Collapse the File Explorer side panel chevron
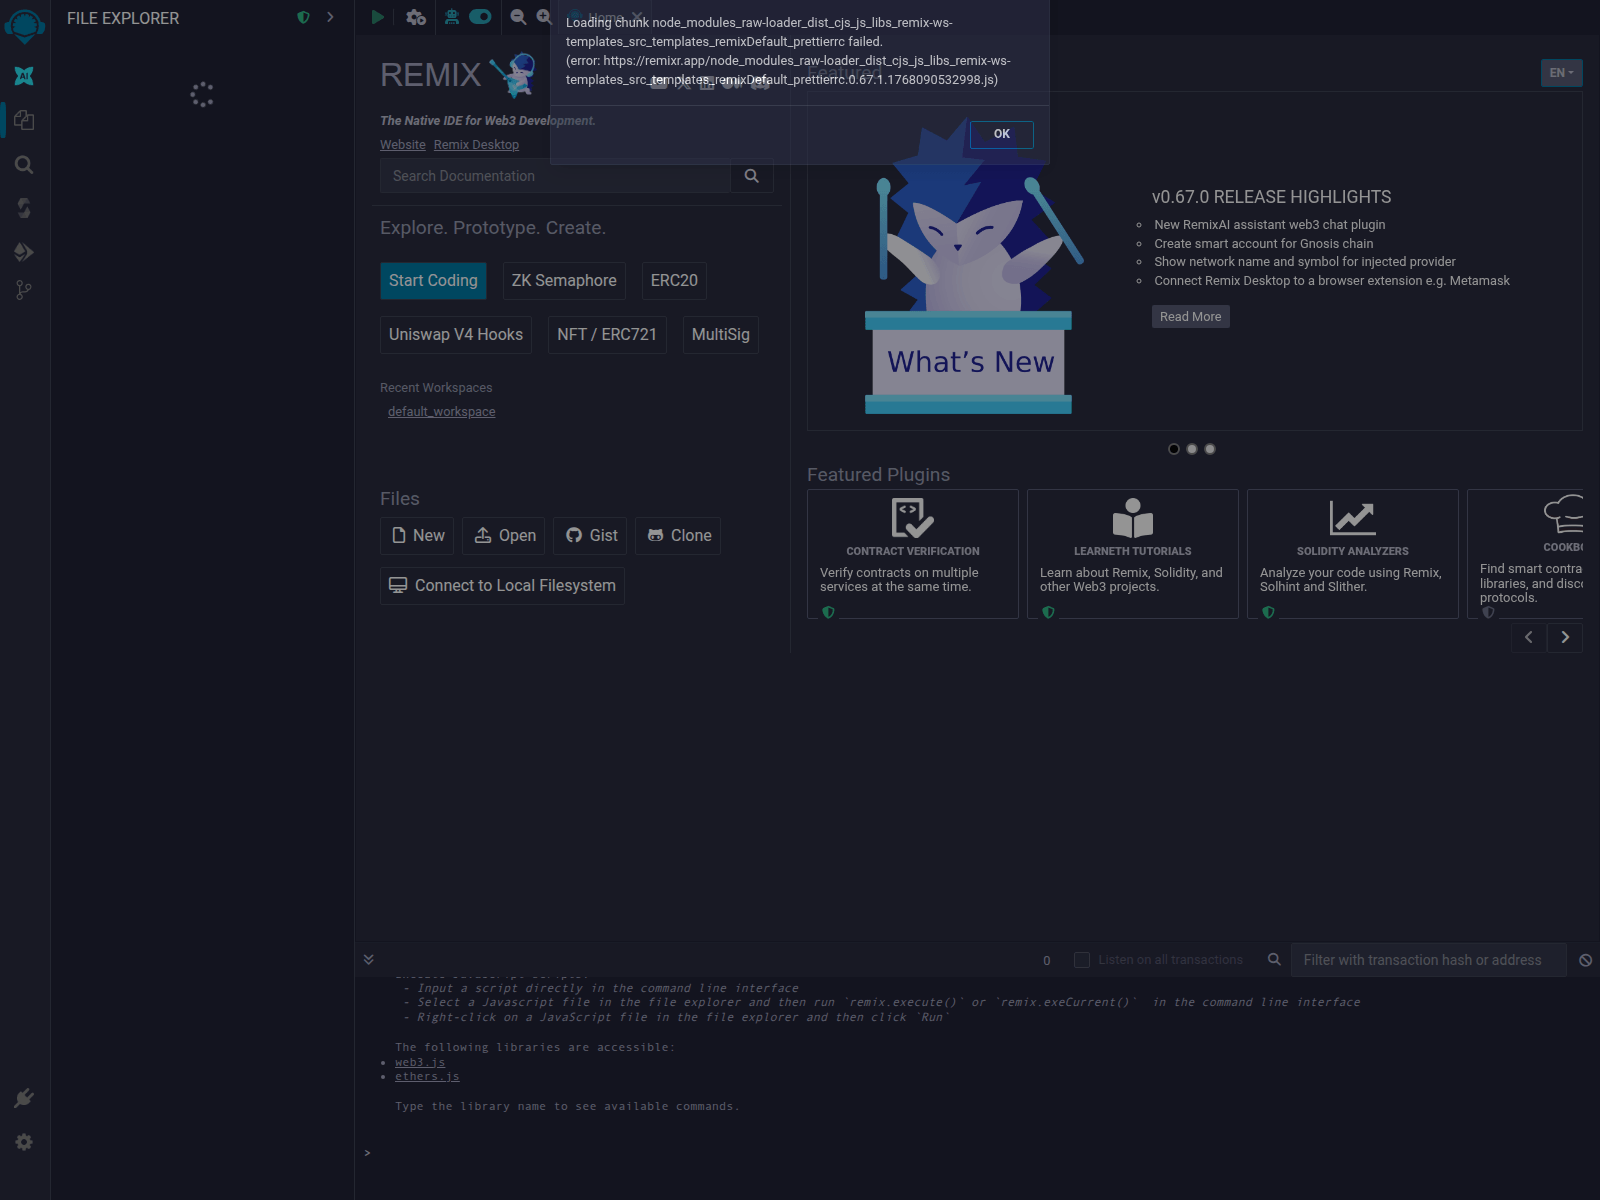Image resolution: width=1600 pixels, height=1200 pixels. pos(330,17)
